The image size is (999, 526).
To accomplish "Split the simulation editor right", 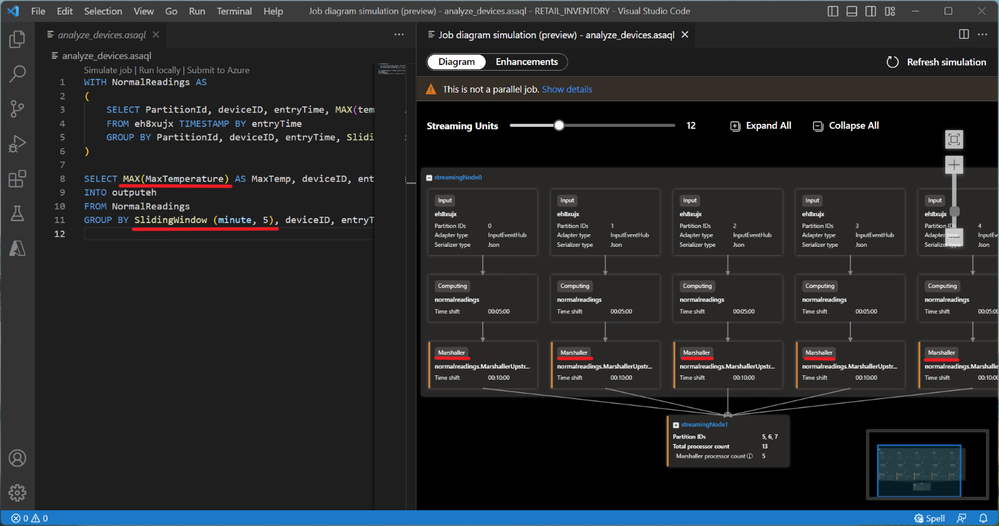I will click(963, 34).
